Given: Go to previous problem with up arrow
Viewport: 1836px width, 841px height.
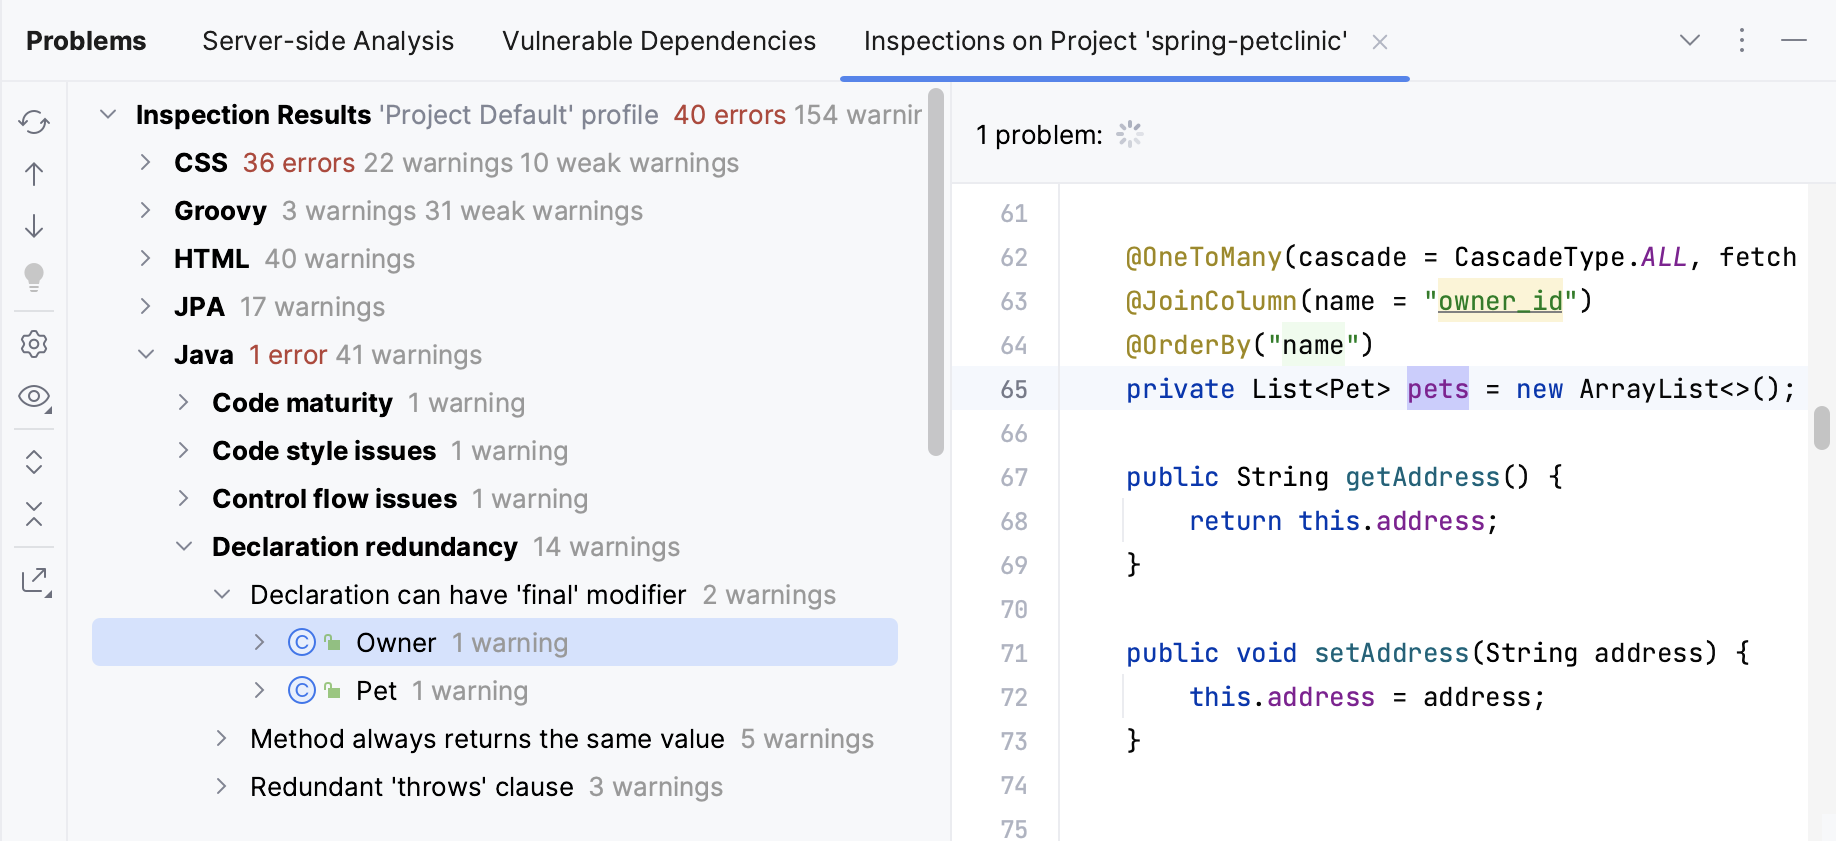Looking at the screenshot, I should pos(34,174).
